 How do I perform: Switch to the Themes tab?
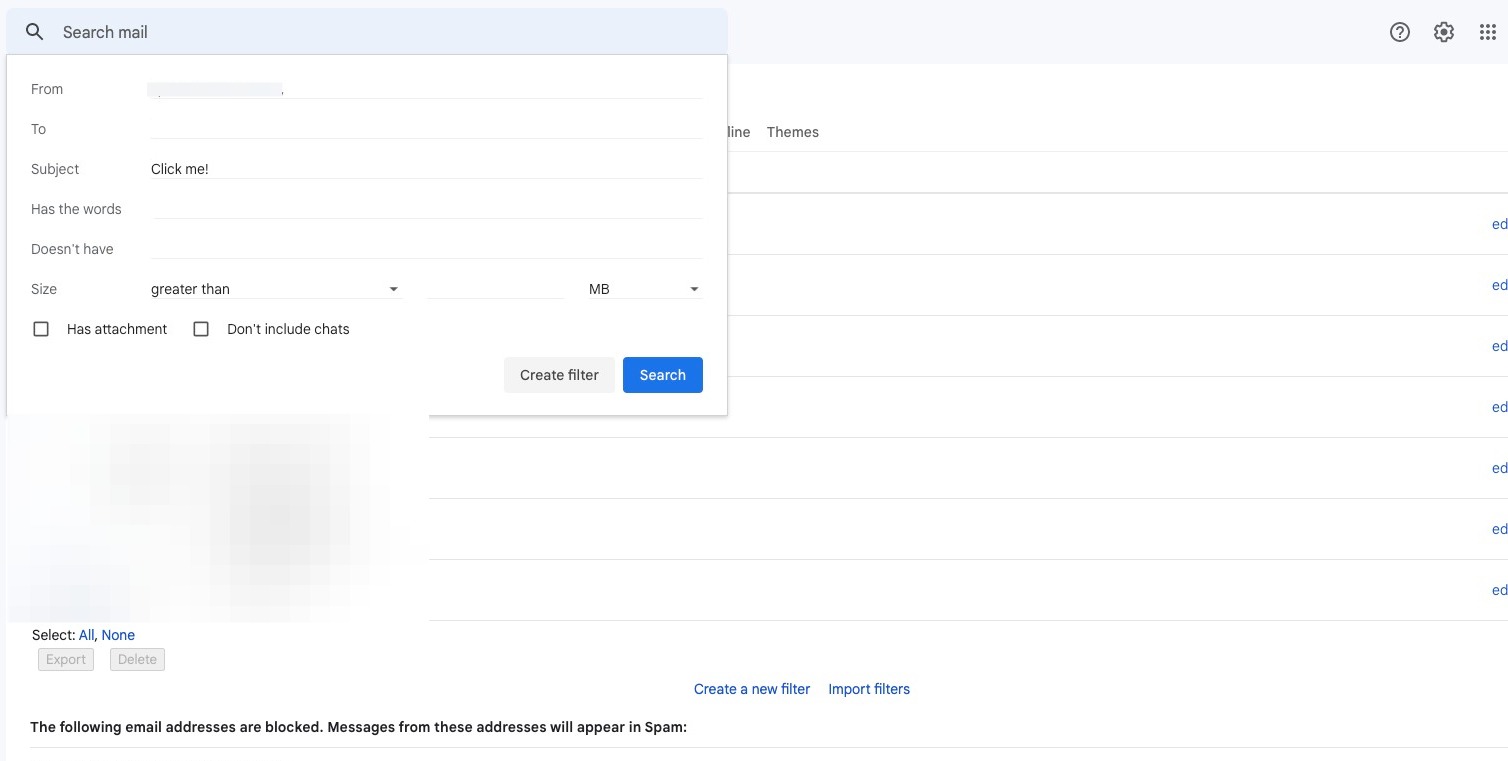pyautogui.click(x=792, y=132)
